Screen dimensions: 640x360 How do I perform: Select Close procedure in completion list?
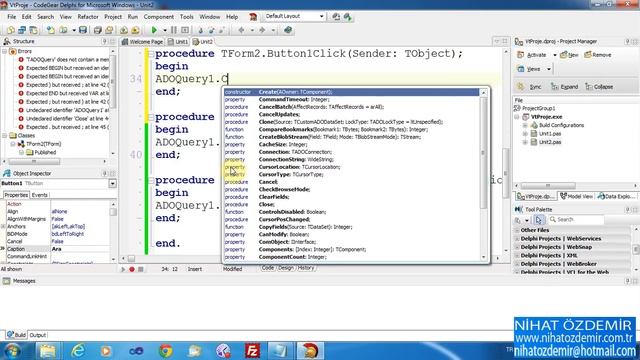[351, 204]
